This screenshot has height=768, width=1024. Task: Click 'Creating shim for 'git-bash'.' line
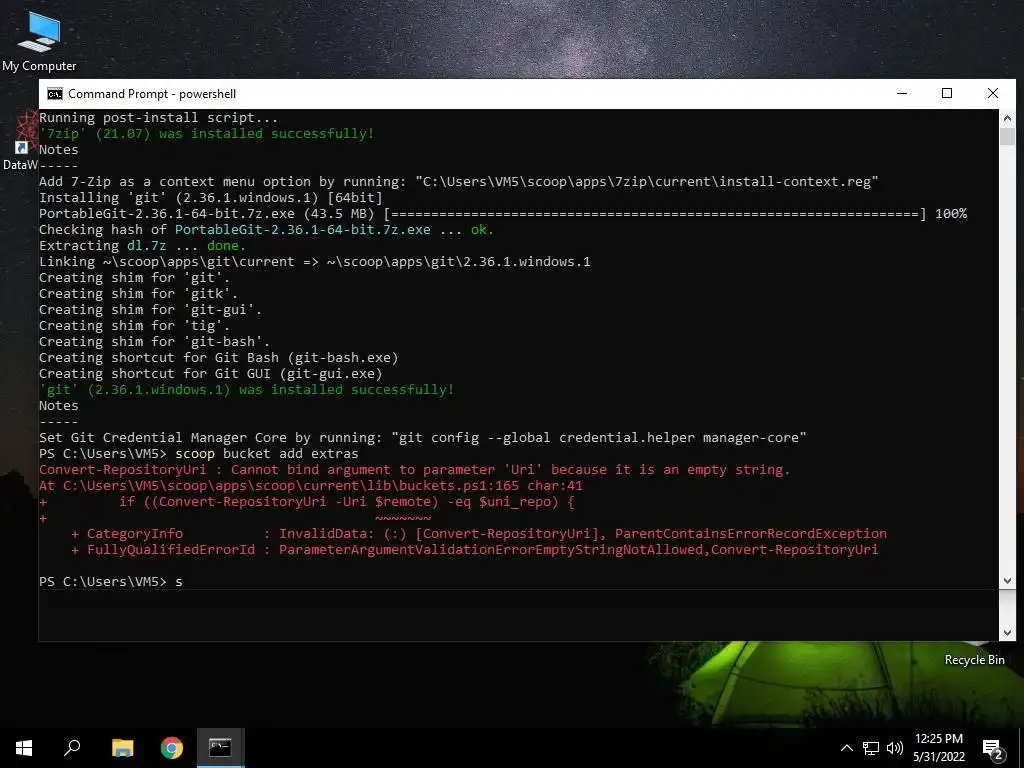click(154, 342)
